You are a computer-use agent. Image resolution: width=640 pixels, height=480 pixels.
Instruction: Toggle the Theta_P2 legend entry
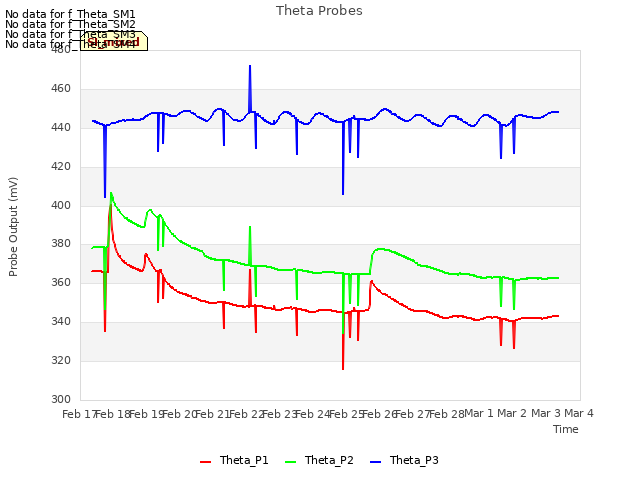click(x=319, y=460)
